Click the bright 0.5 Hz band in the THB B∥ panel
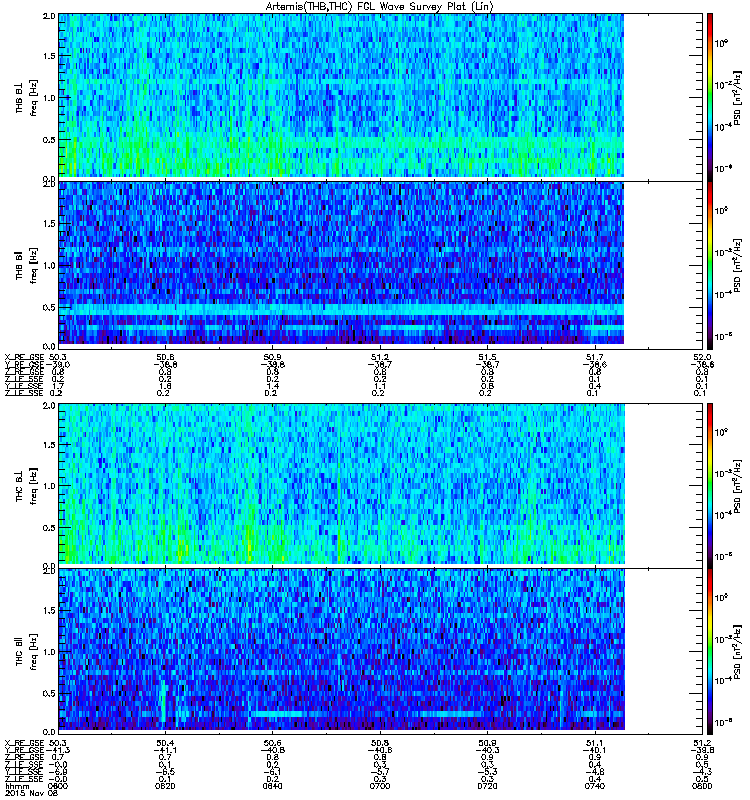The width and height of the screenshot is (750, 800). [341, 309]
